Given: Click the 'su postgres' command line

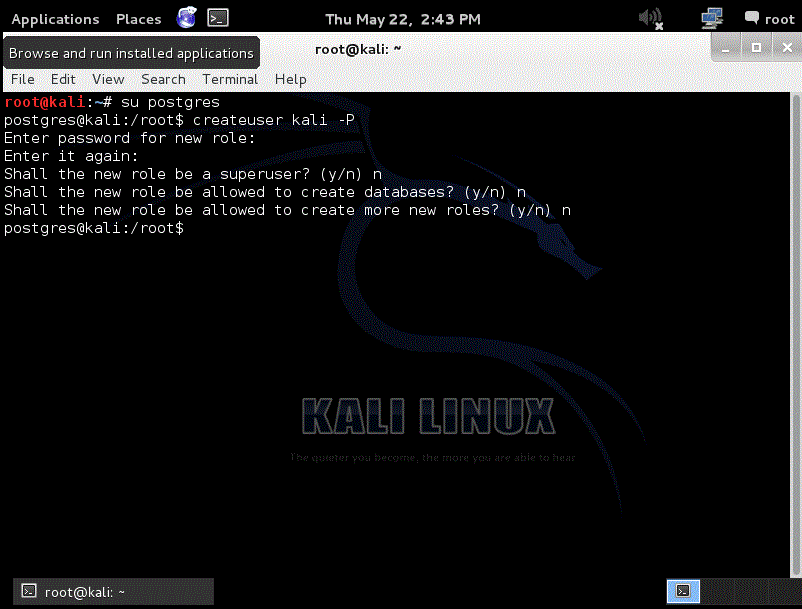Looking at the screenshot, I should click(112, 102).
